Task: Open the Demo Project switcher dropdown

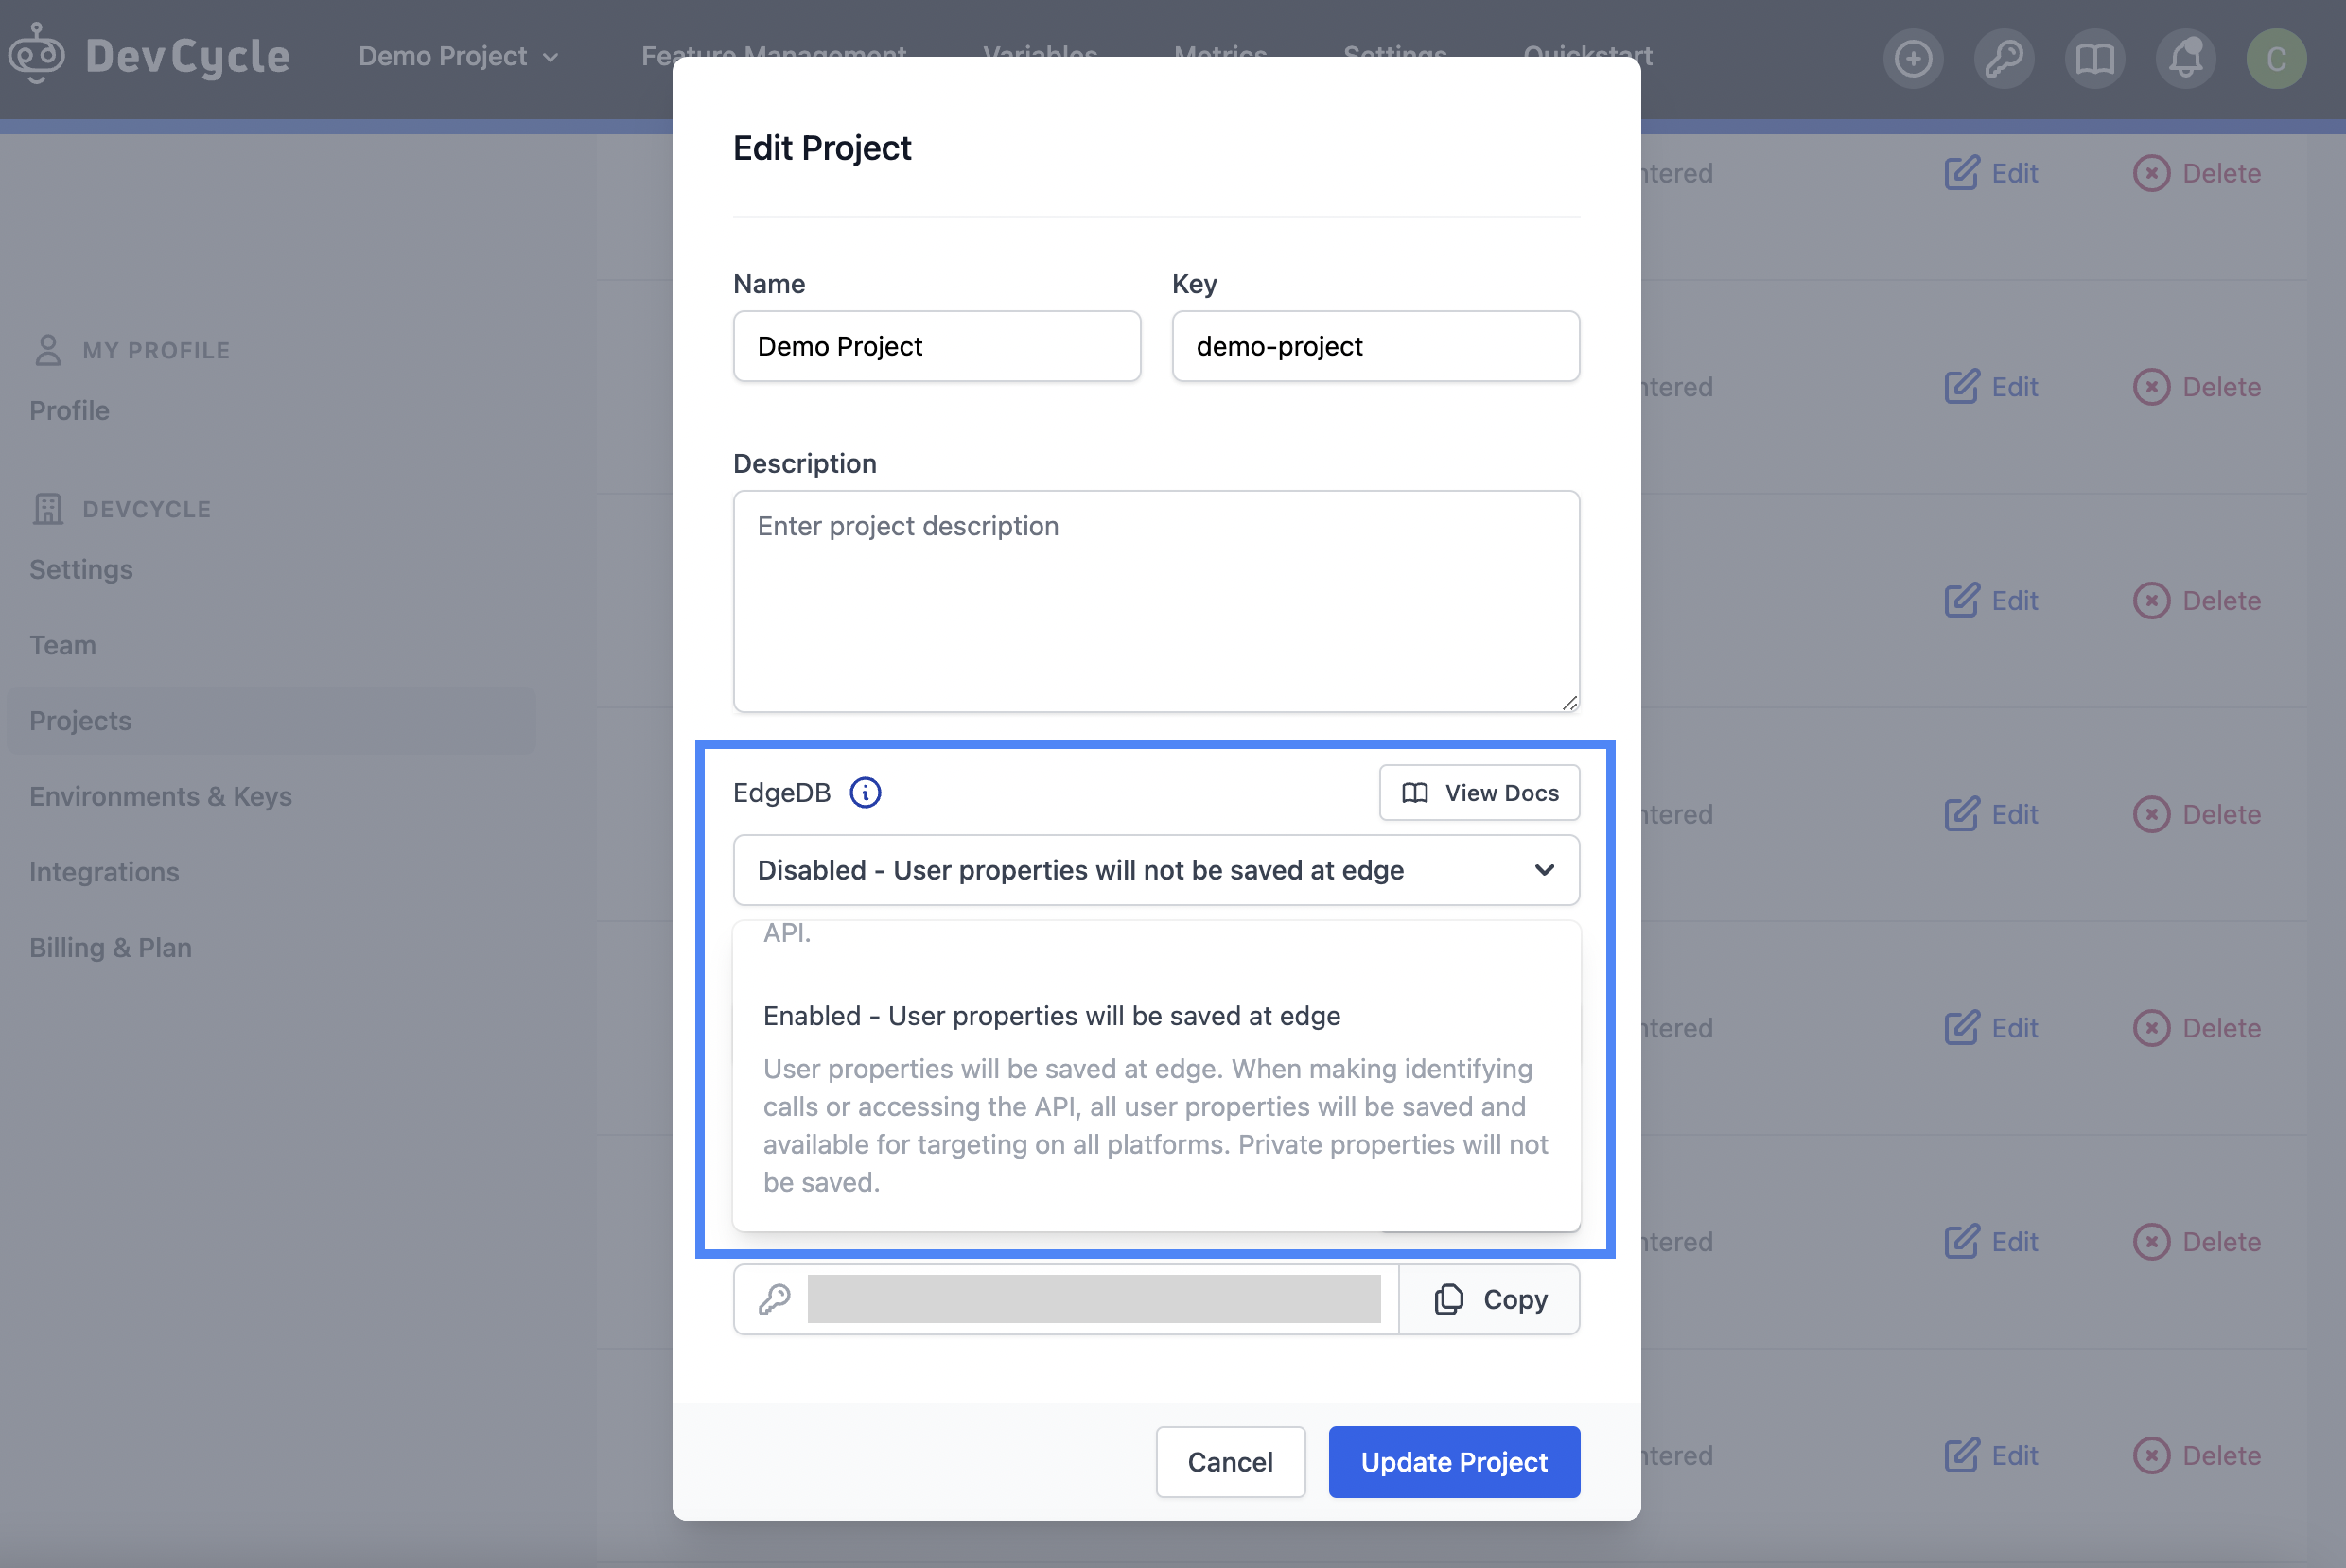Action: 458,56
